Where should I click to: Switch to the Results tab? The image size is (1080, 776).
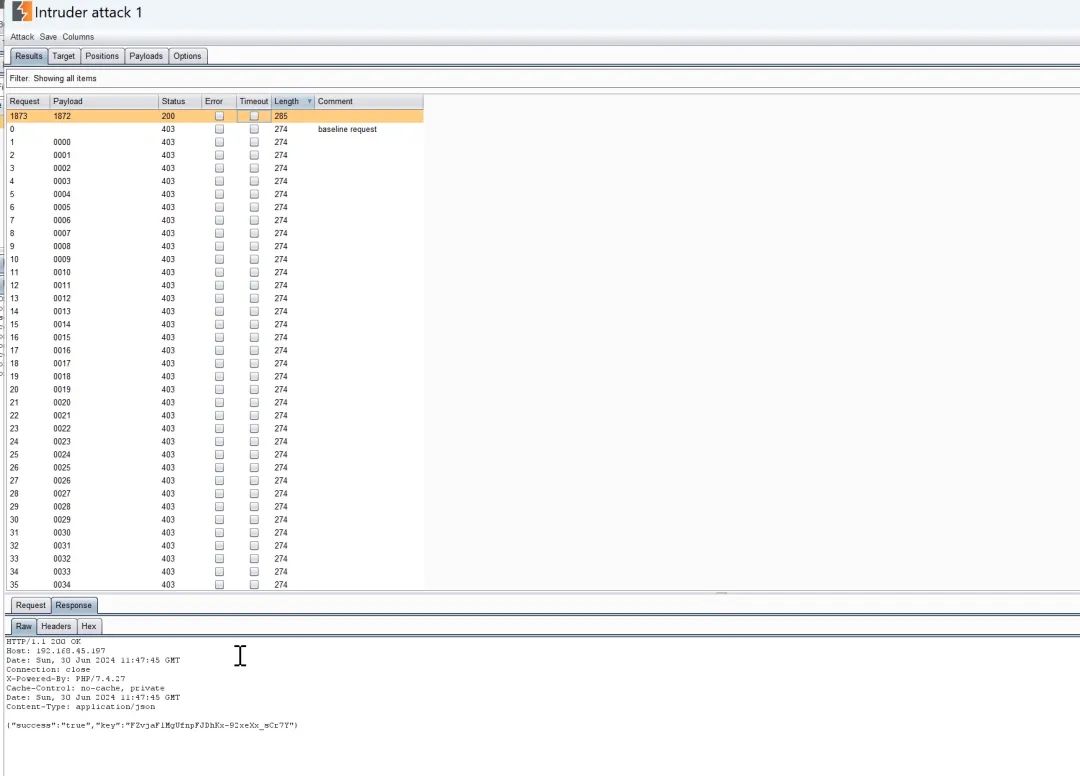(x=29, y=56)
